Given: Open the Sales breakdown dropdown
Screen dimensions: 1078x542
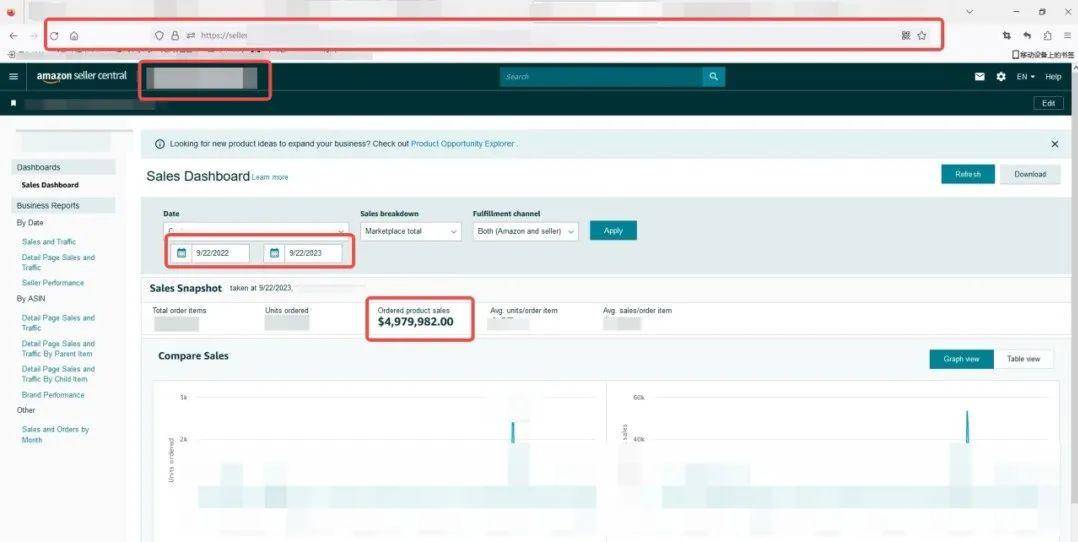Looking at the screenshot, I should click(410, 232).
